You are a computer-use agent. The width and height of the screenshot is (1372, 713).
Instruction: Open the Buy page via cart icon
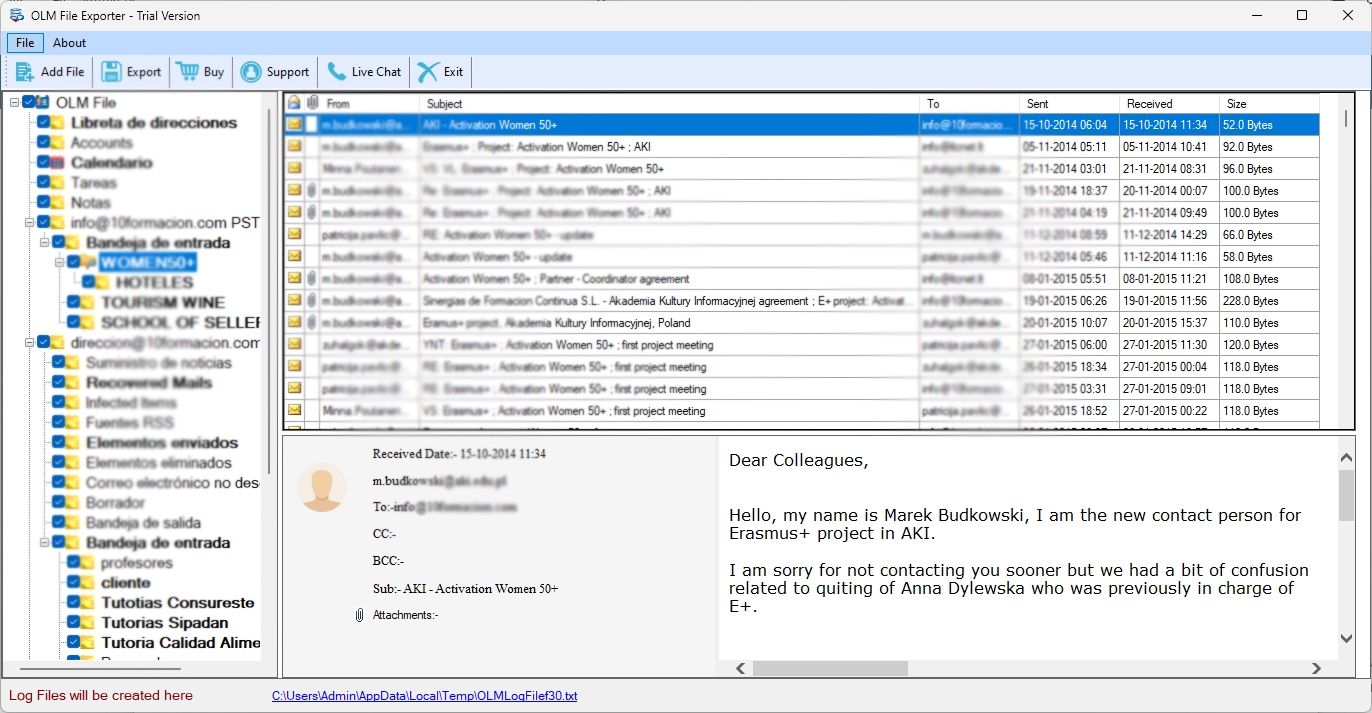pos(186,71)
